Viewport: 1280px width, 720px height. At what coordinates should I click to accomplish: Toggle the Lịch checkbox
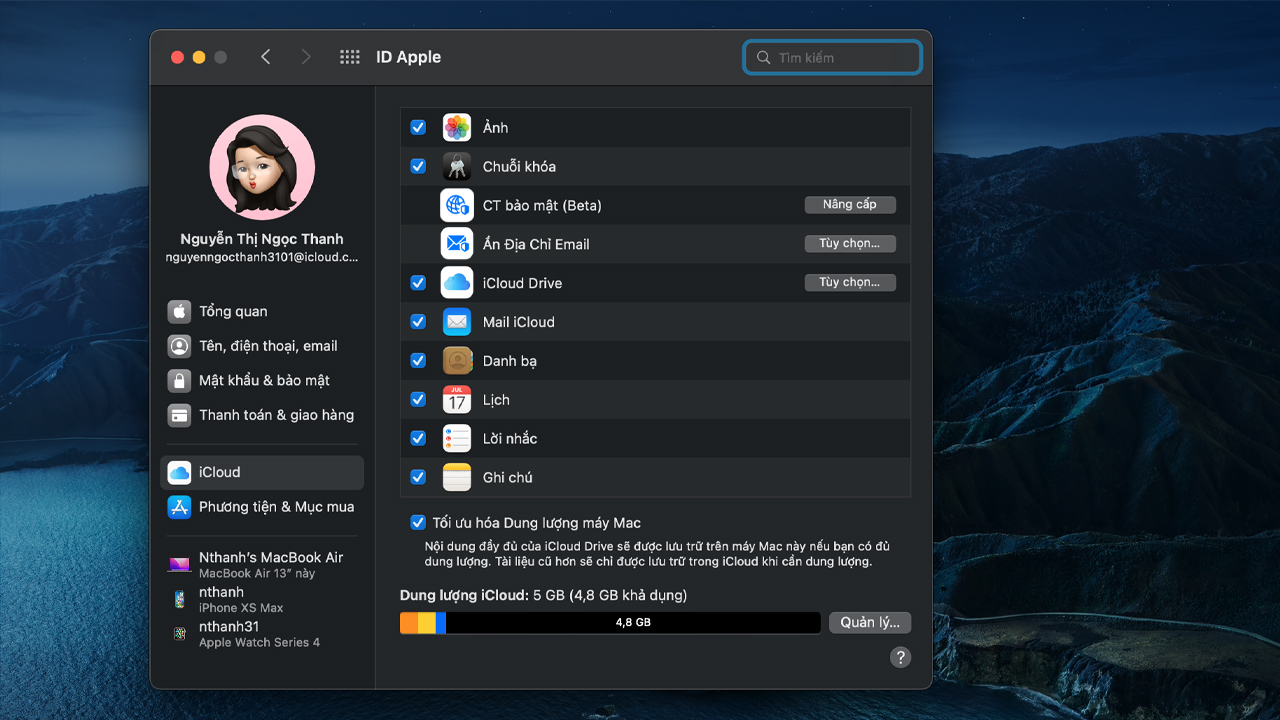click(x=418, y=400)
